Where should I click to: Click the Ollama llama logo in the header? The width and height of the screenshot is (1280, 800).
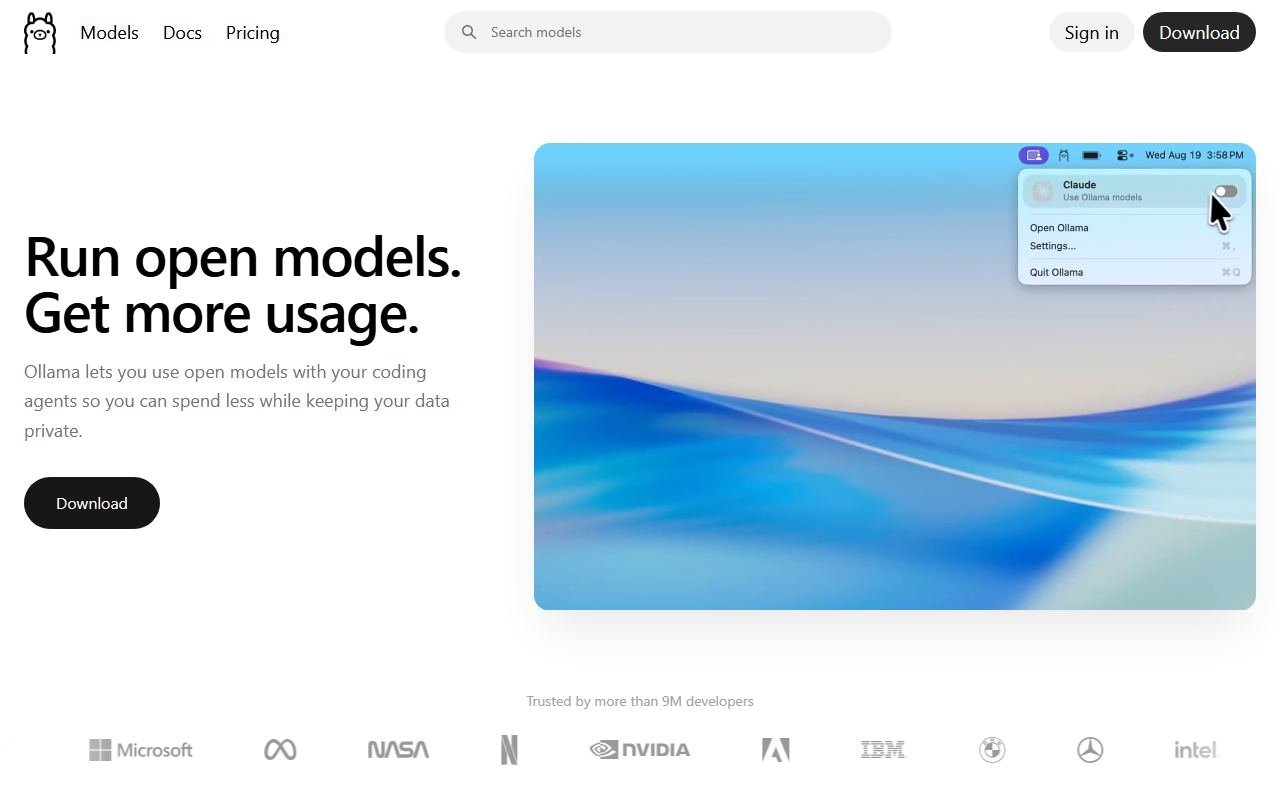(40, 33)
